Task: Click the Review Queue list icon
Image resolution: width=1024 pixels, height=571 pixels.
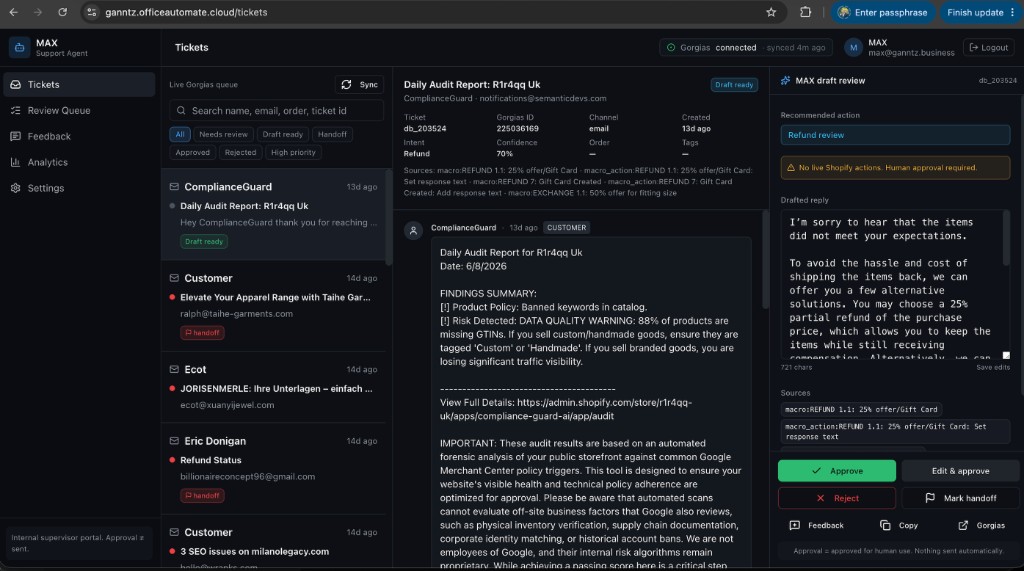Action: (x=16, y=110)
